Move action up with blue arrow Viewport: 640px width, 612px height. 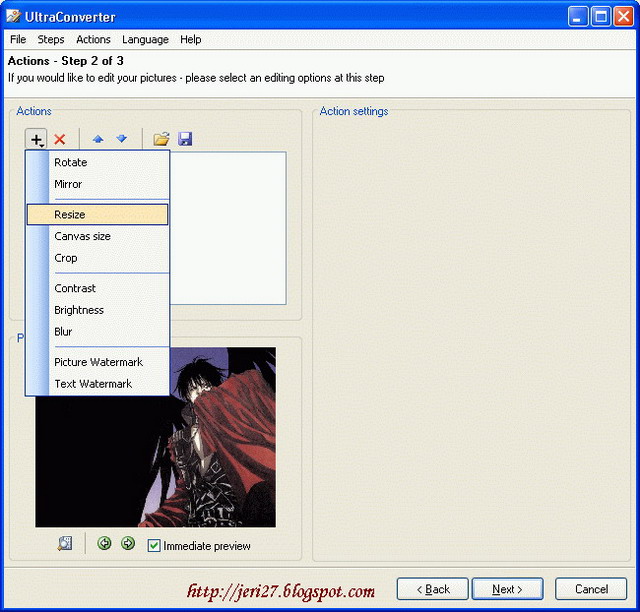[98, 139]
